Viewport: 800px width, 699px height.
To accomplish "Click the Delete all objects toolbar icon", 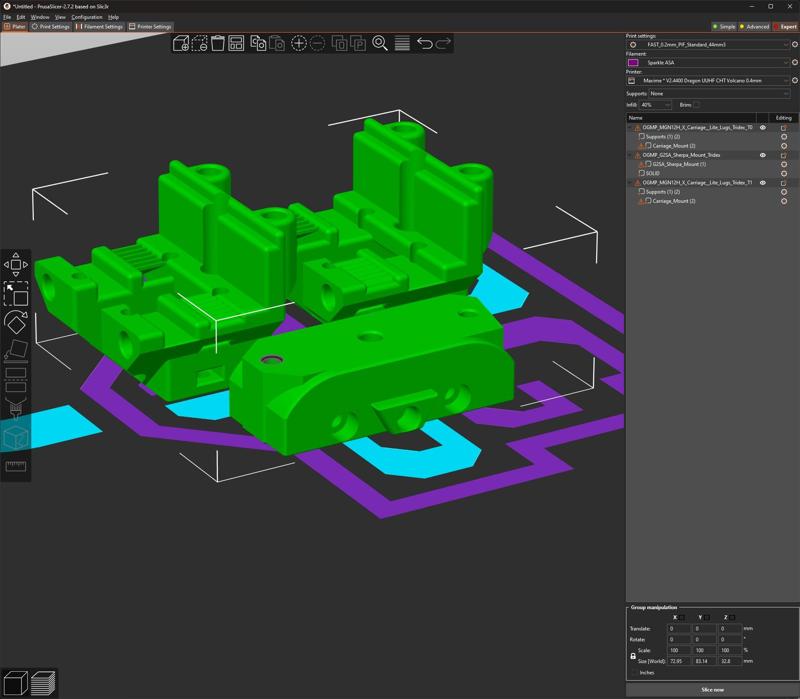I will [x=216, y=44].
